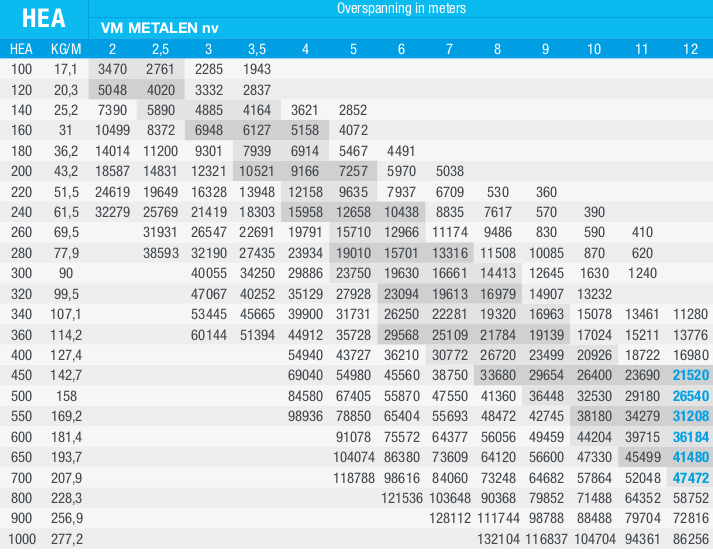The height and width of the screenshot is (552, 713).
Task: Select cell 86256 in HEA 1000 row
Action: point(690,539)
